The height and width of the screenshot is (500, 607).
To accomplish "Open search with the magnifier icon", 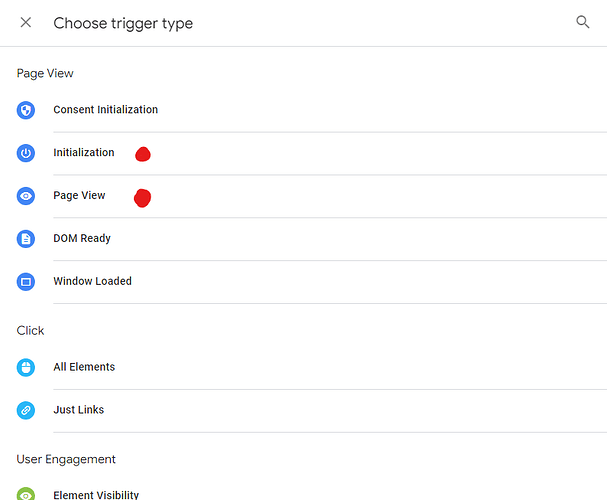I will click(x=583, y=22).
